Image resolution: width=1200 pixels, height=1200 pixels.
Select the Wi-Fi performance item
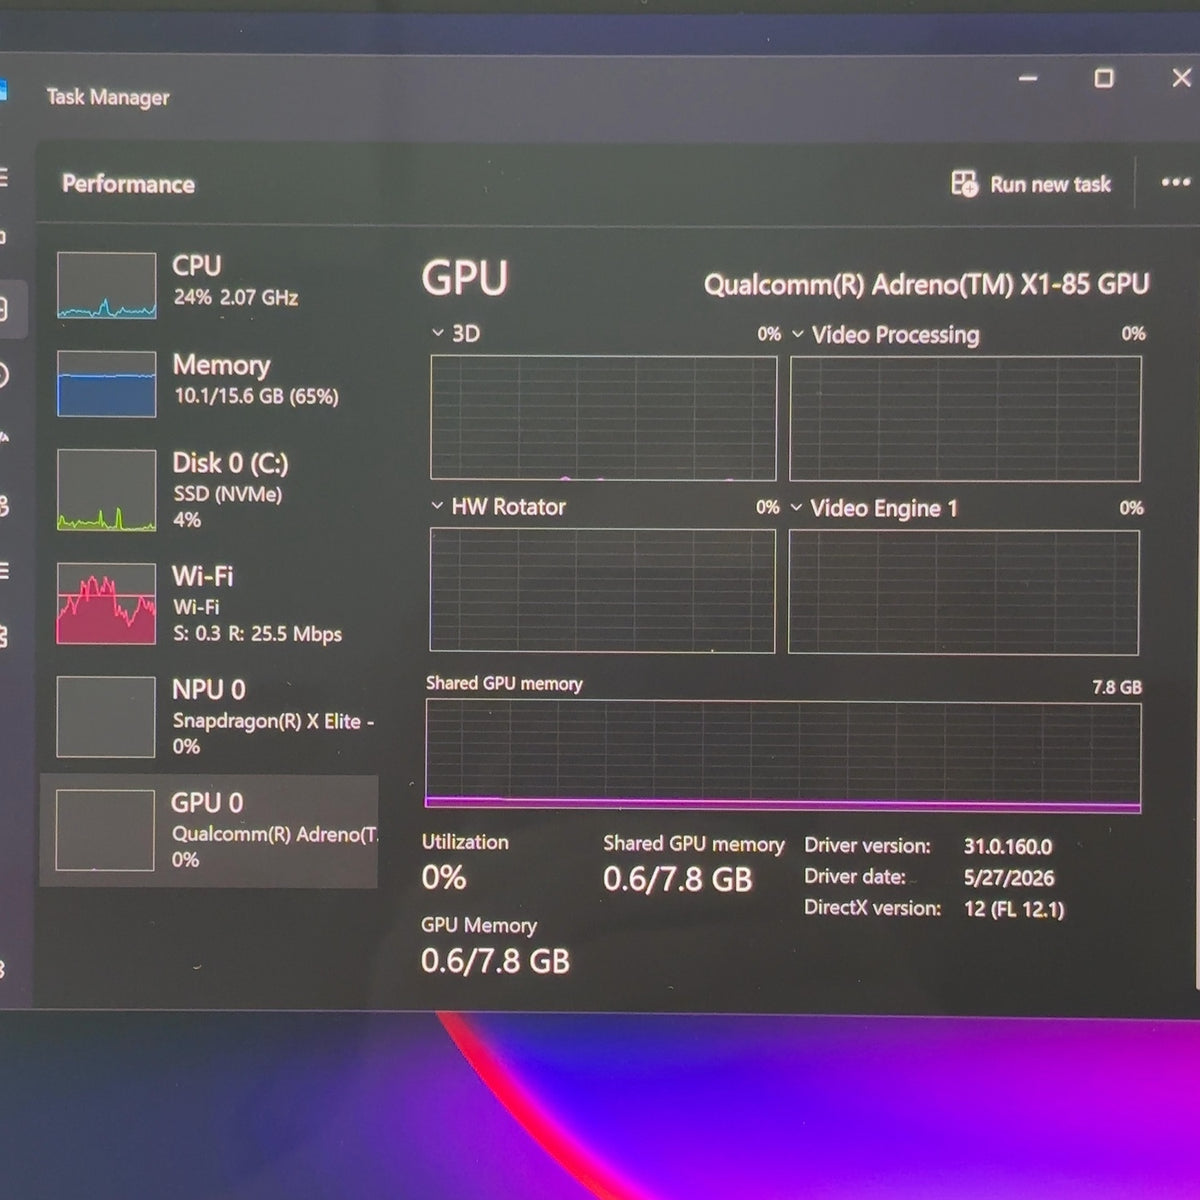[x=210, y=603]
